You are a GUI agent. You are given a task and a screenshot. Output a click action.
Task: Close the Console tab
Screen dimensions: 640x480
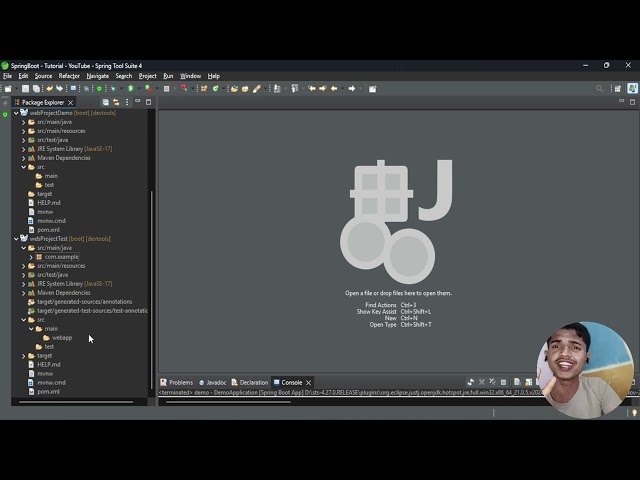pyautogui.click(x=309, y=382)
